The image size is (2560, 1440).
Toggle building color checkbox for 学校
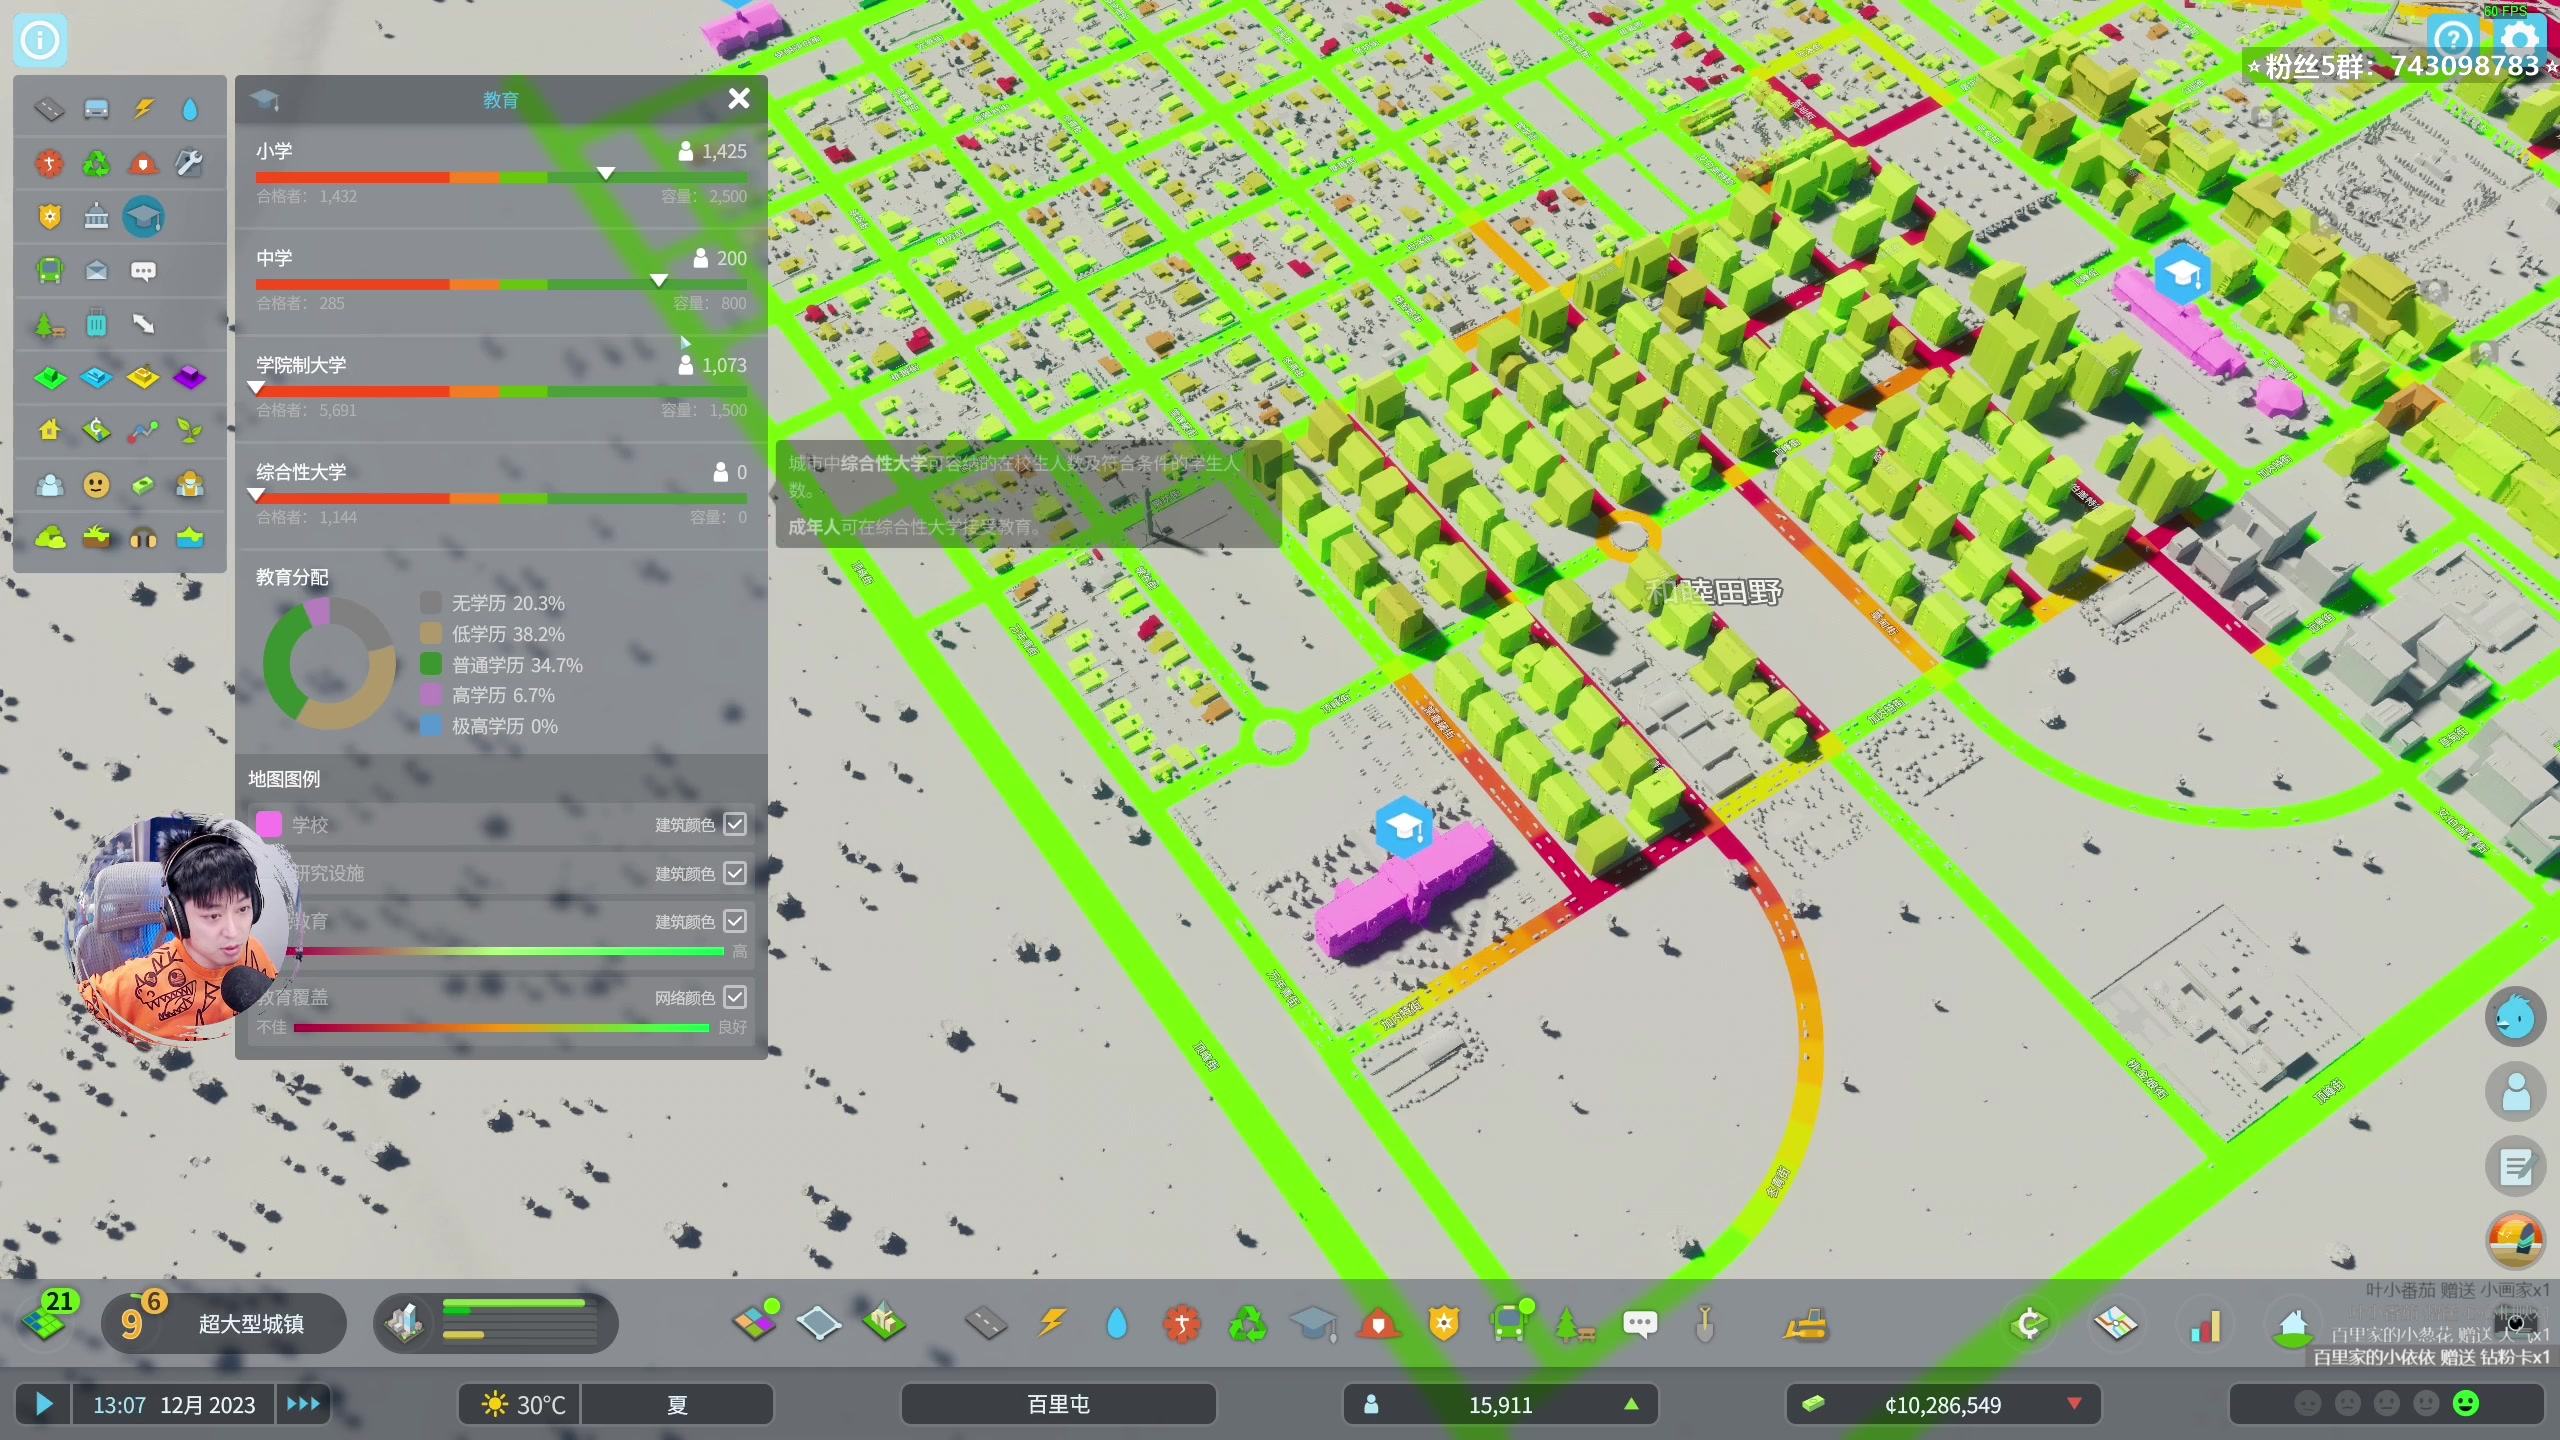pos(735,824)
